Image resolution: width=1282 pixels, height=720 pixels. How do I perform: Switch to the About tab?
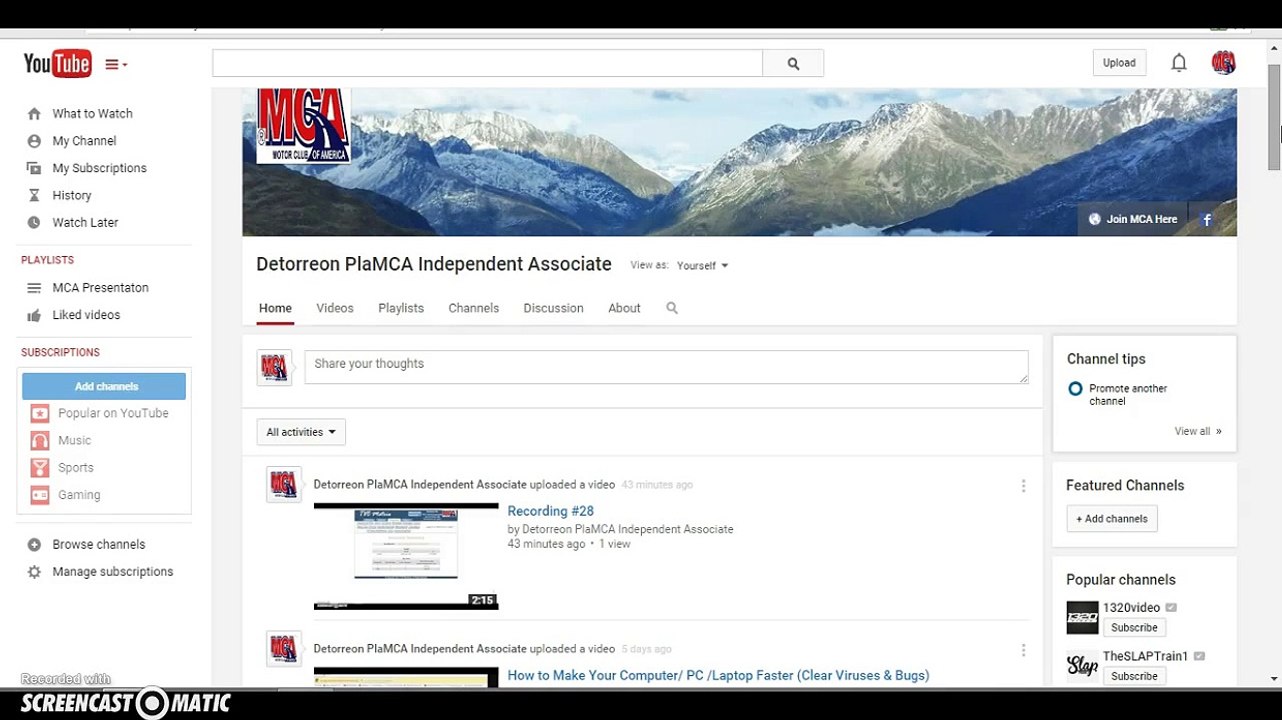[x=624, y=308]
